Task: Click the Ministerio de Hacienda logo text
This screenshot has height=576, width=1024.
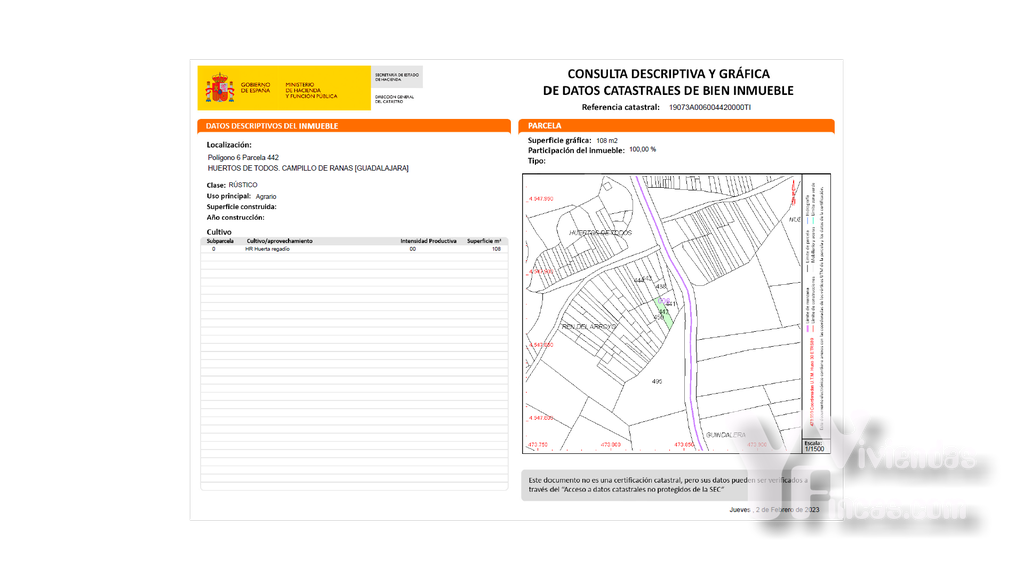Action: point(312,90)
